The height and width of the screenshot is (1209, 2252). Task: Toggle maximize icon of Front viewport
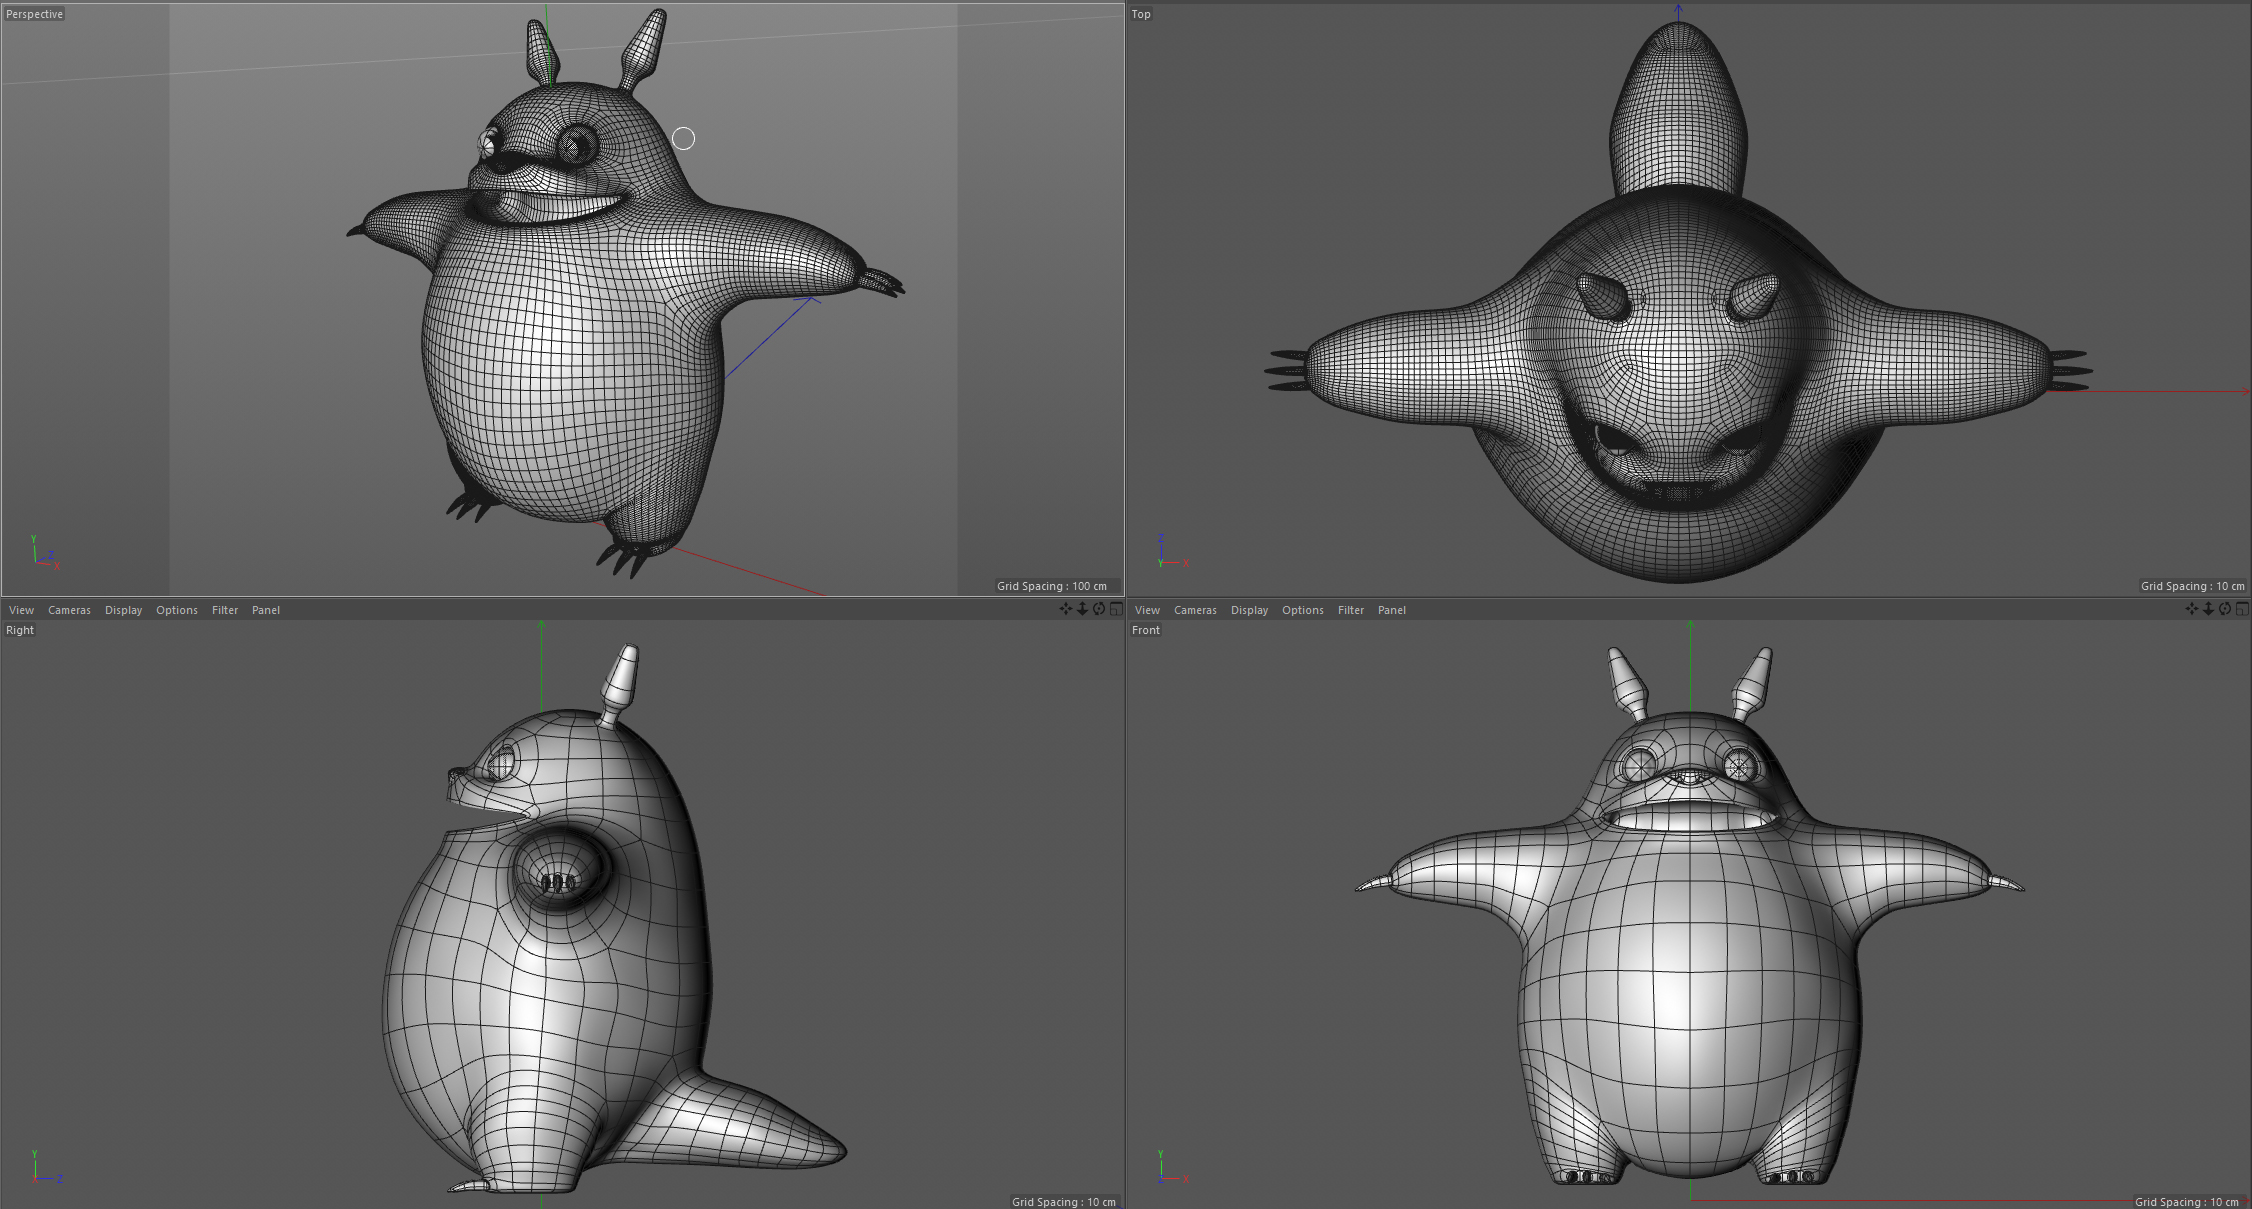coord(2242,609)
